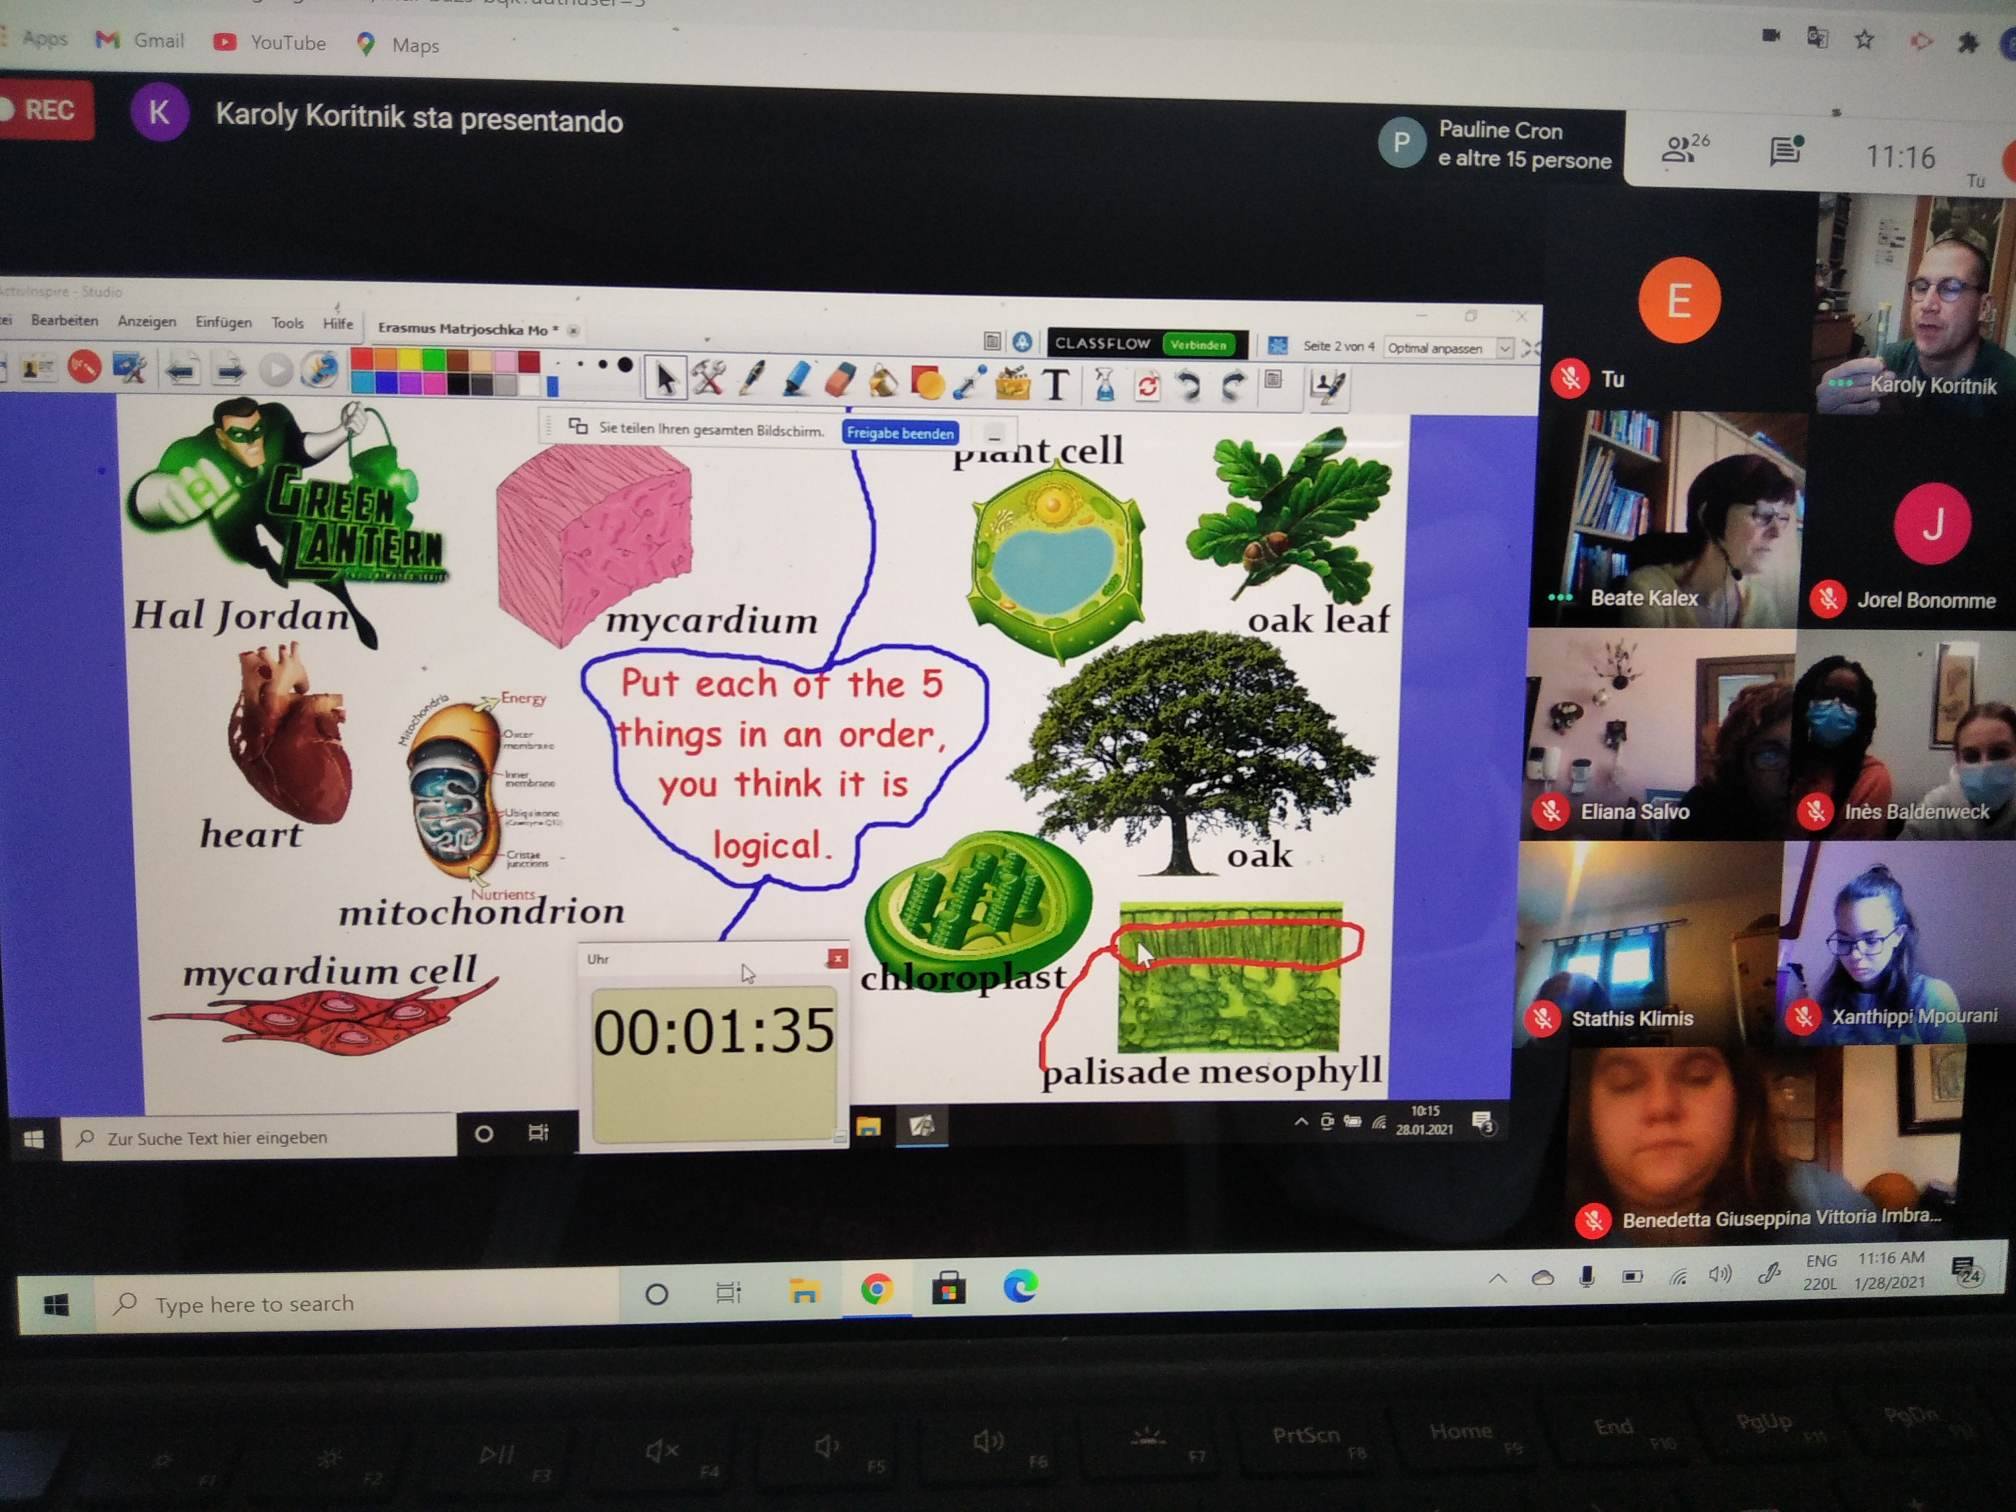Click Freigabe beenden button
The image size is (2016, 1512).
click(x=899, y=433)
